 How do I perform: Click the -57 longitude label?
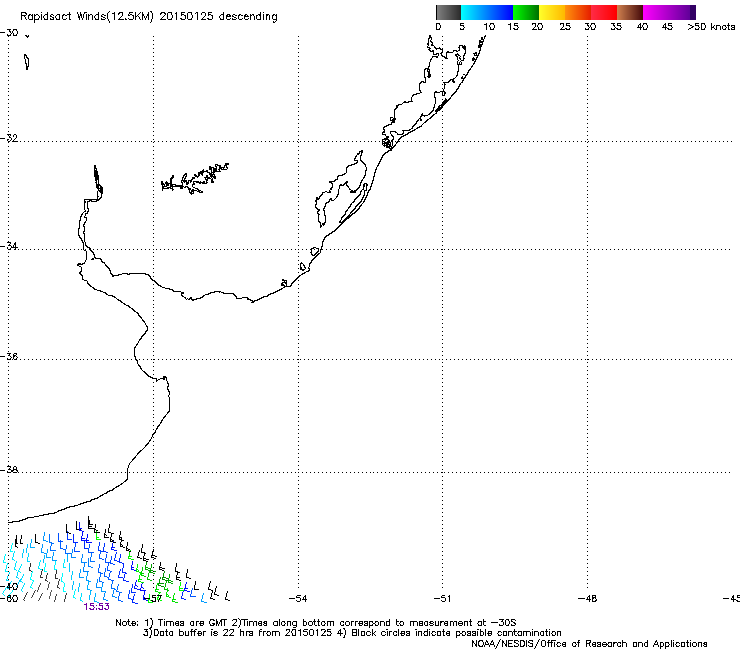(154, 599)
